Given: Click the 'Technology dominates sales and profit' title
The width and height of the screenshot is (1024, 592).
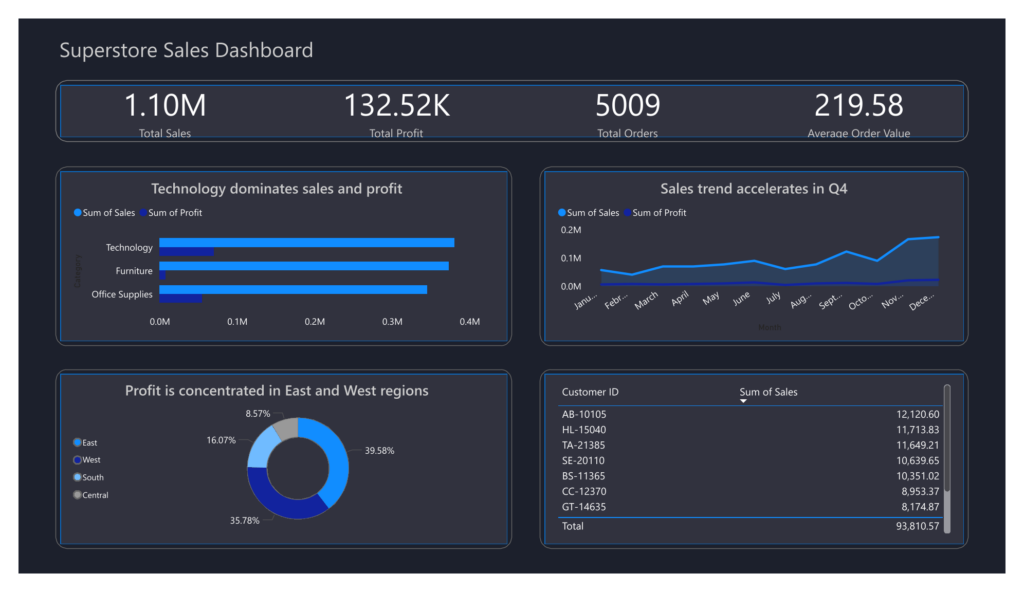Looking at the screenshot, I should coord(277,189).
